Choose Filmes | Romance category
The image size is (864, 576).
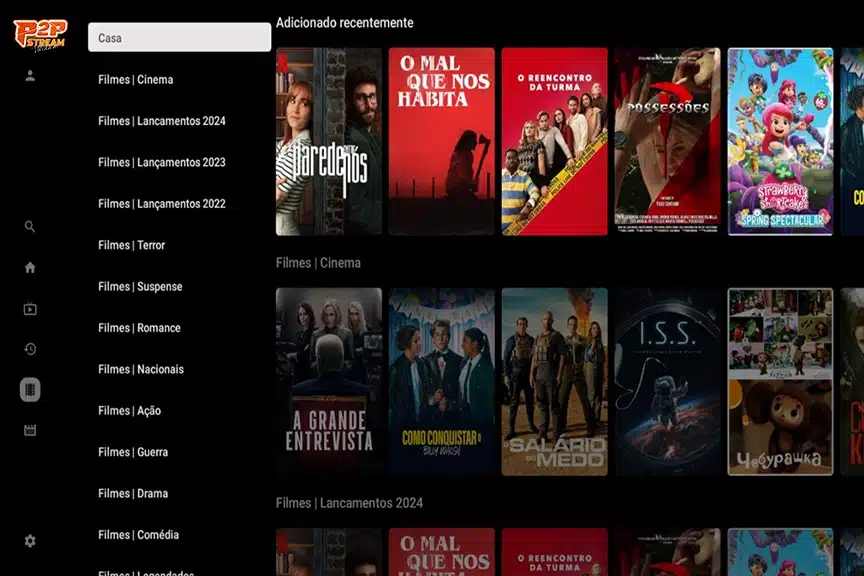click(139, 327)
